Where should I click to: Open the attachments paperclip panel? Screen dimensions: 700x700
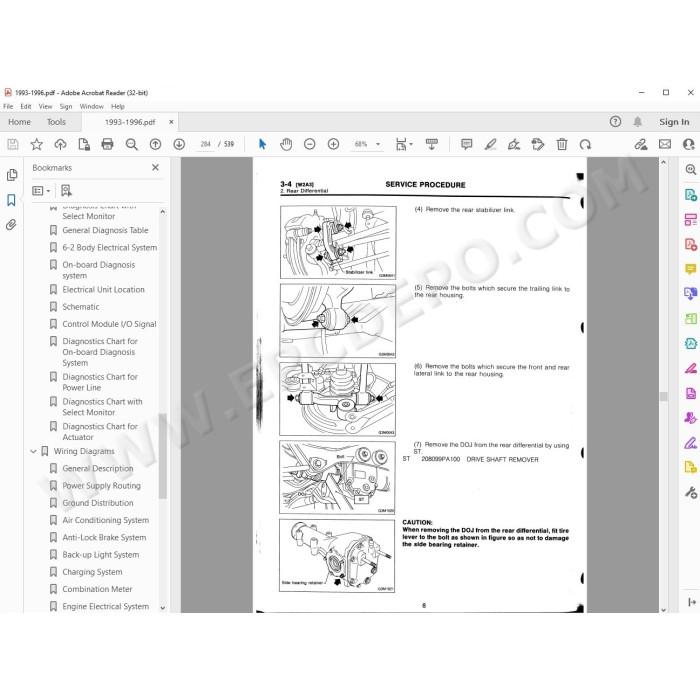(12, 225)
